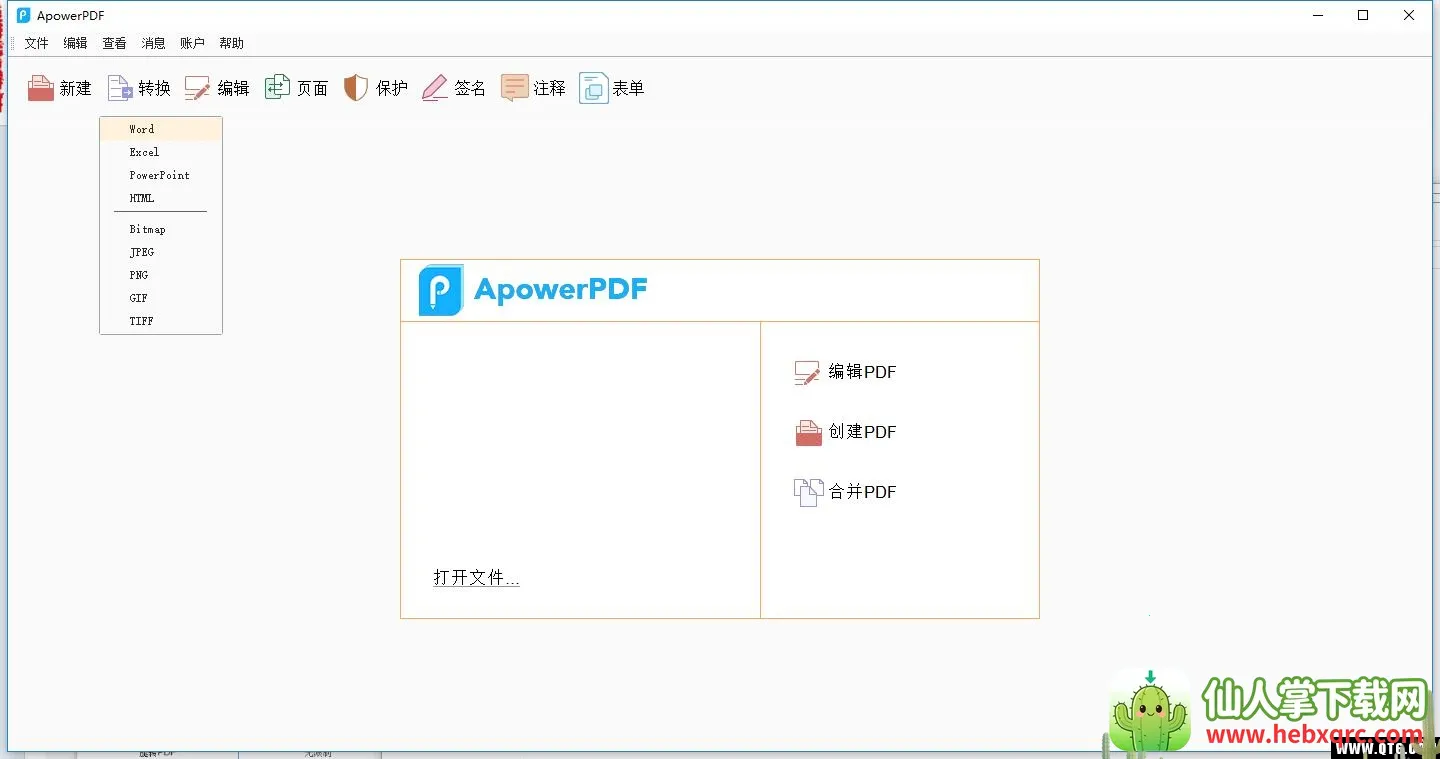Screen dimensions: 1440x759
Task: Click the 新建 (Create) toolbar icon
Action: click(x=41, y=89)
